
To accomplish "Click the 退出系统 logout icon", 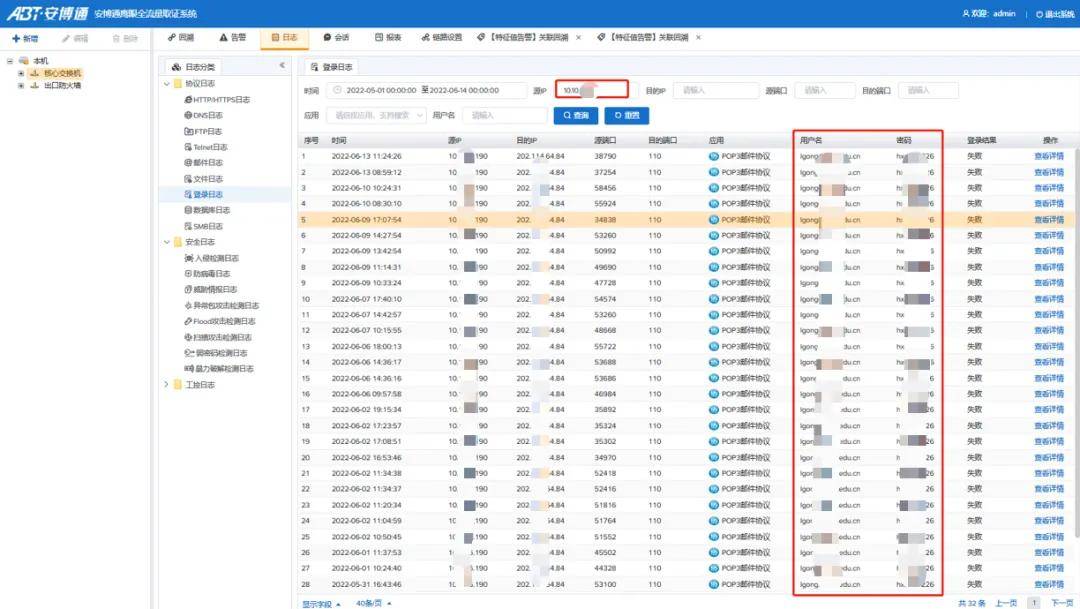I will tap(1039, 14).
